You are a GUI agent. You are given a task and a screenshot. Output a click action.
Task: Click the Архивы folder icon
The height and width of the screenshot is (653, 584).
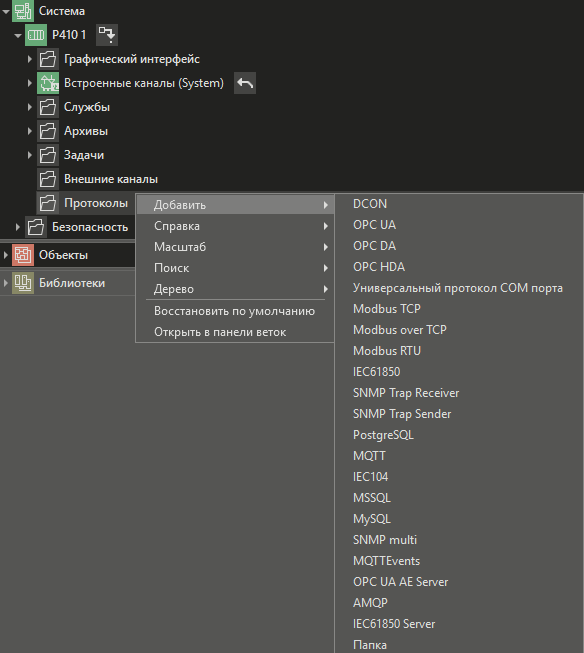pyautogui.click(x=48, y=131)
